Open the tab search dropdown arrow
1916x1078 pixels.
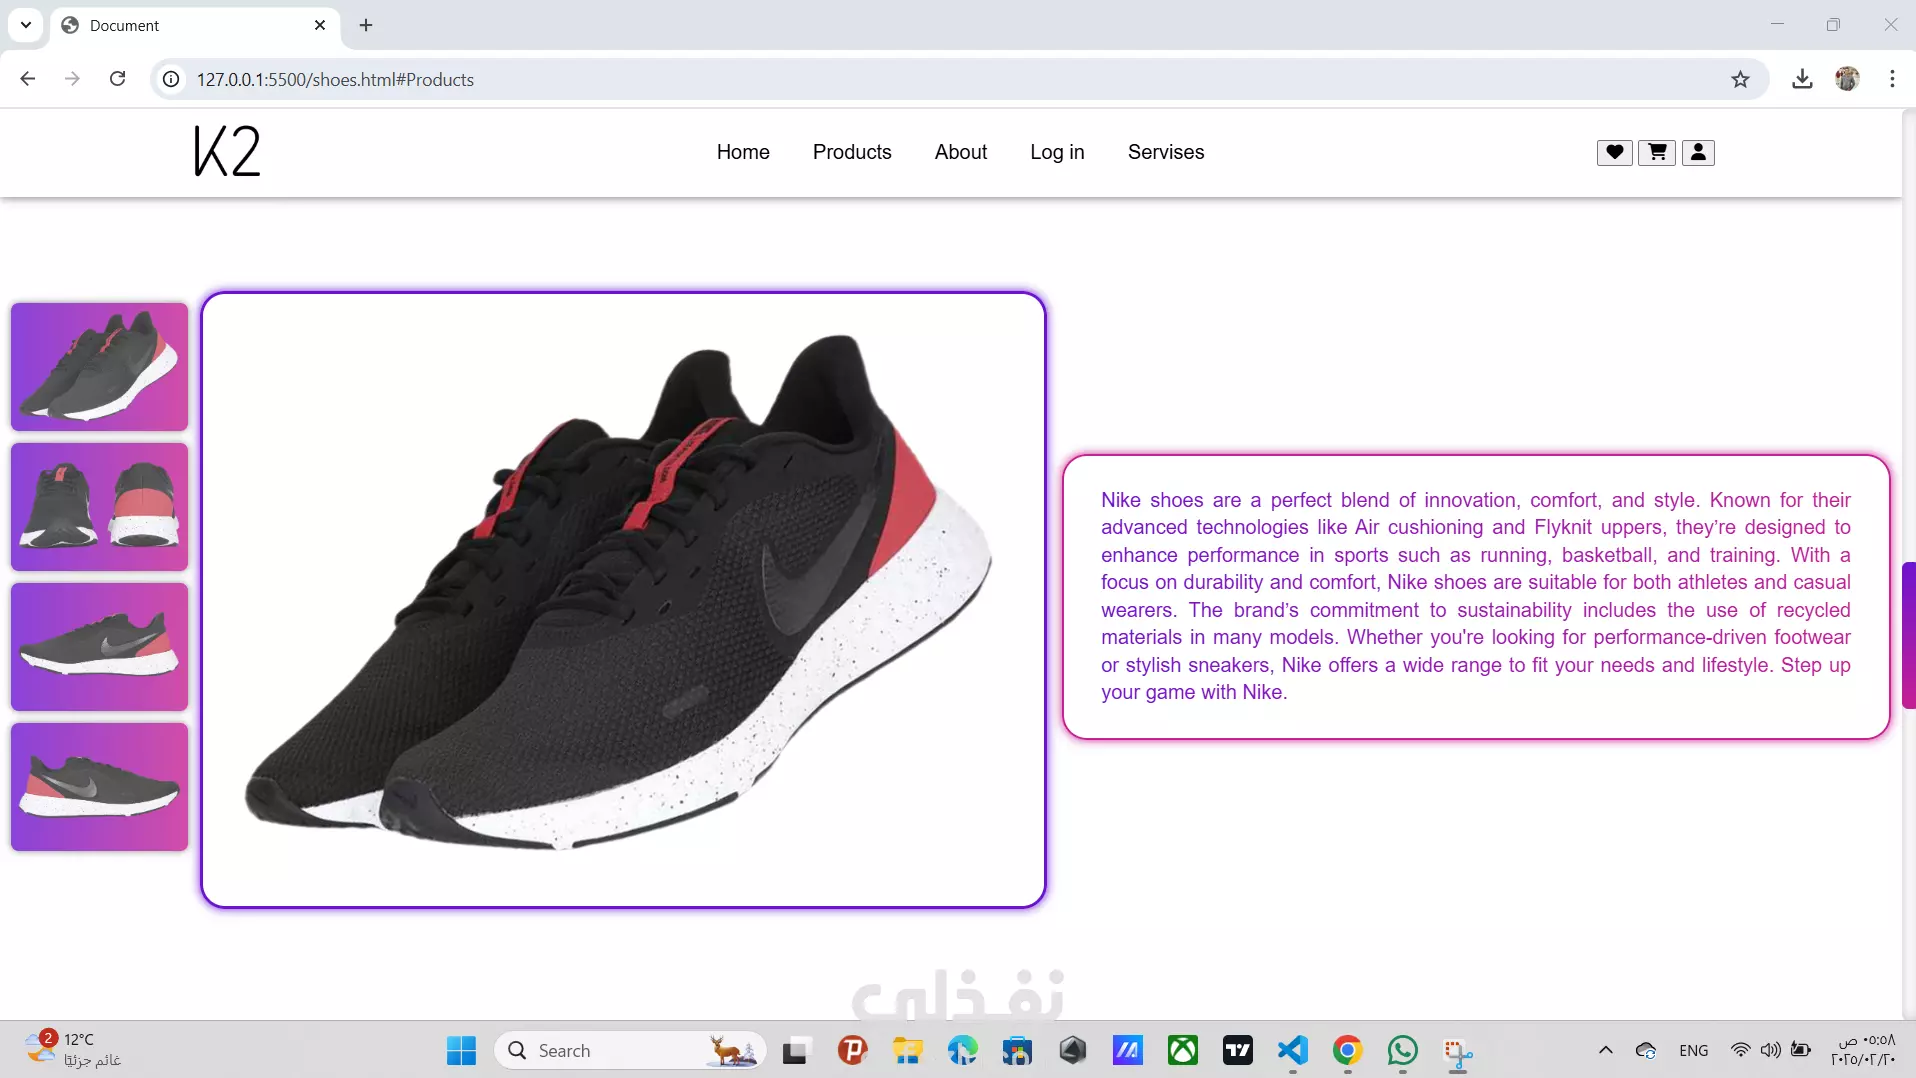pyautogui.click(x=26, y=25)
